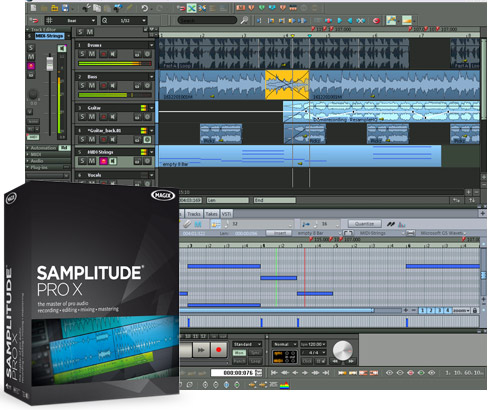Image resolution: width=500 pixels, height=410 pixels.
Task: Click the go-to-start transport arrow icon
Action: pos(274,372)
